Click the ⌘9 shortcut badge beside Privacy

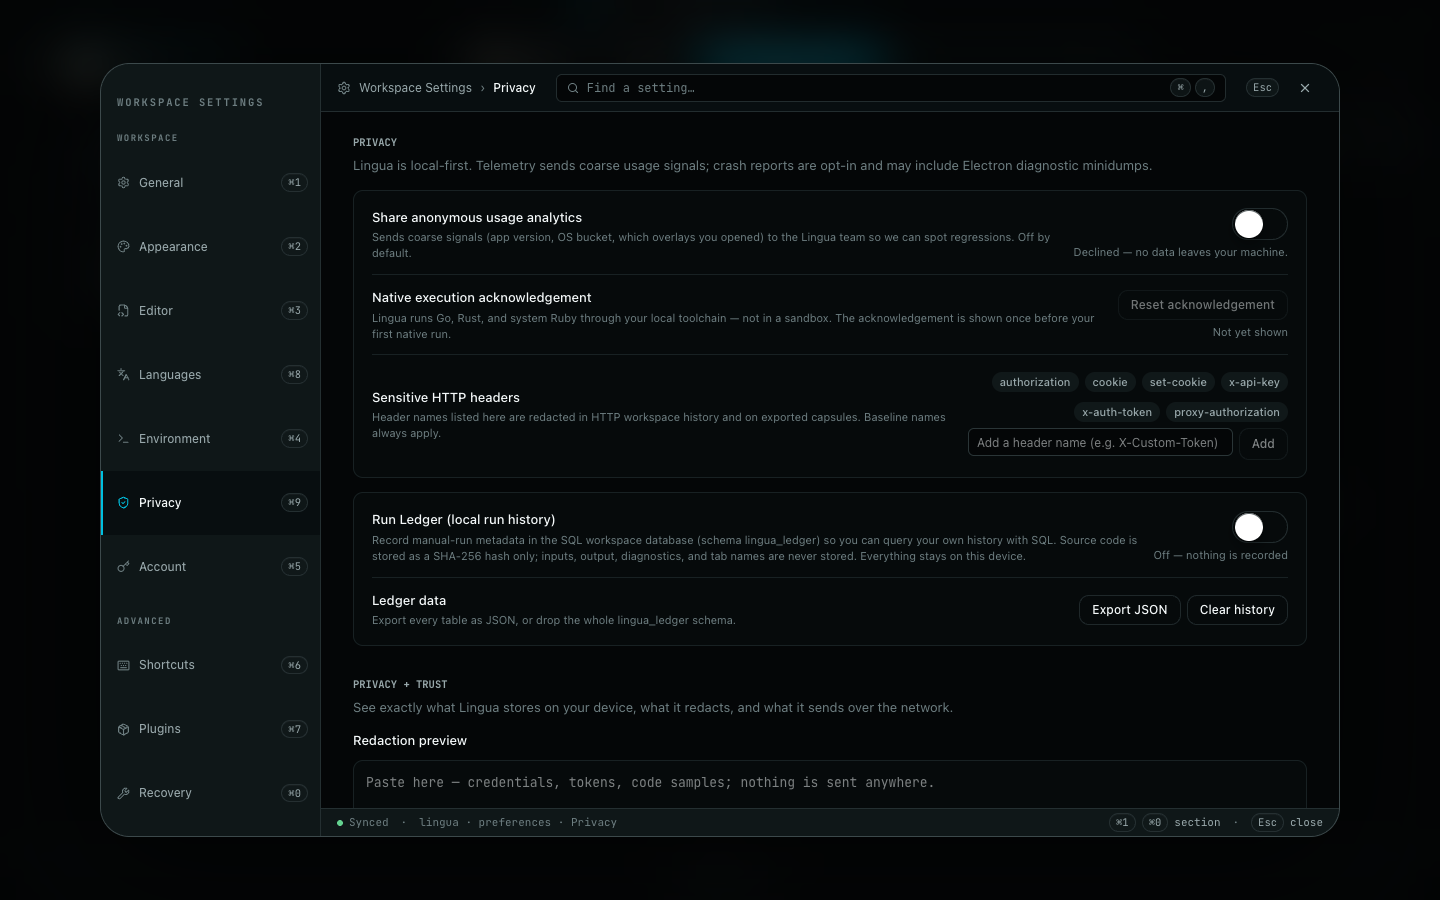pyautogui.click(x=294, y=503)
